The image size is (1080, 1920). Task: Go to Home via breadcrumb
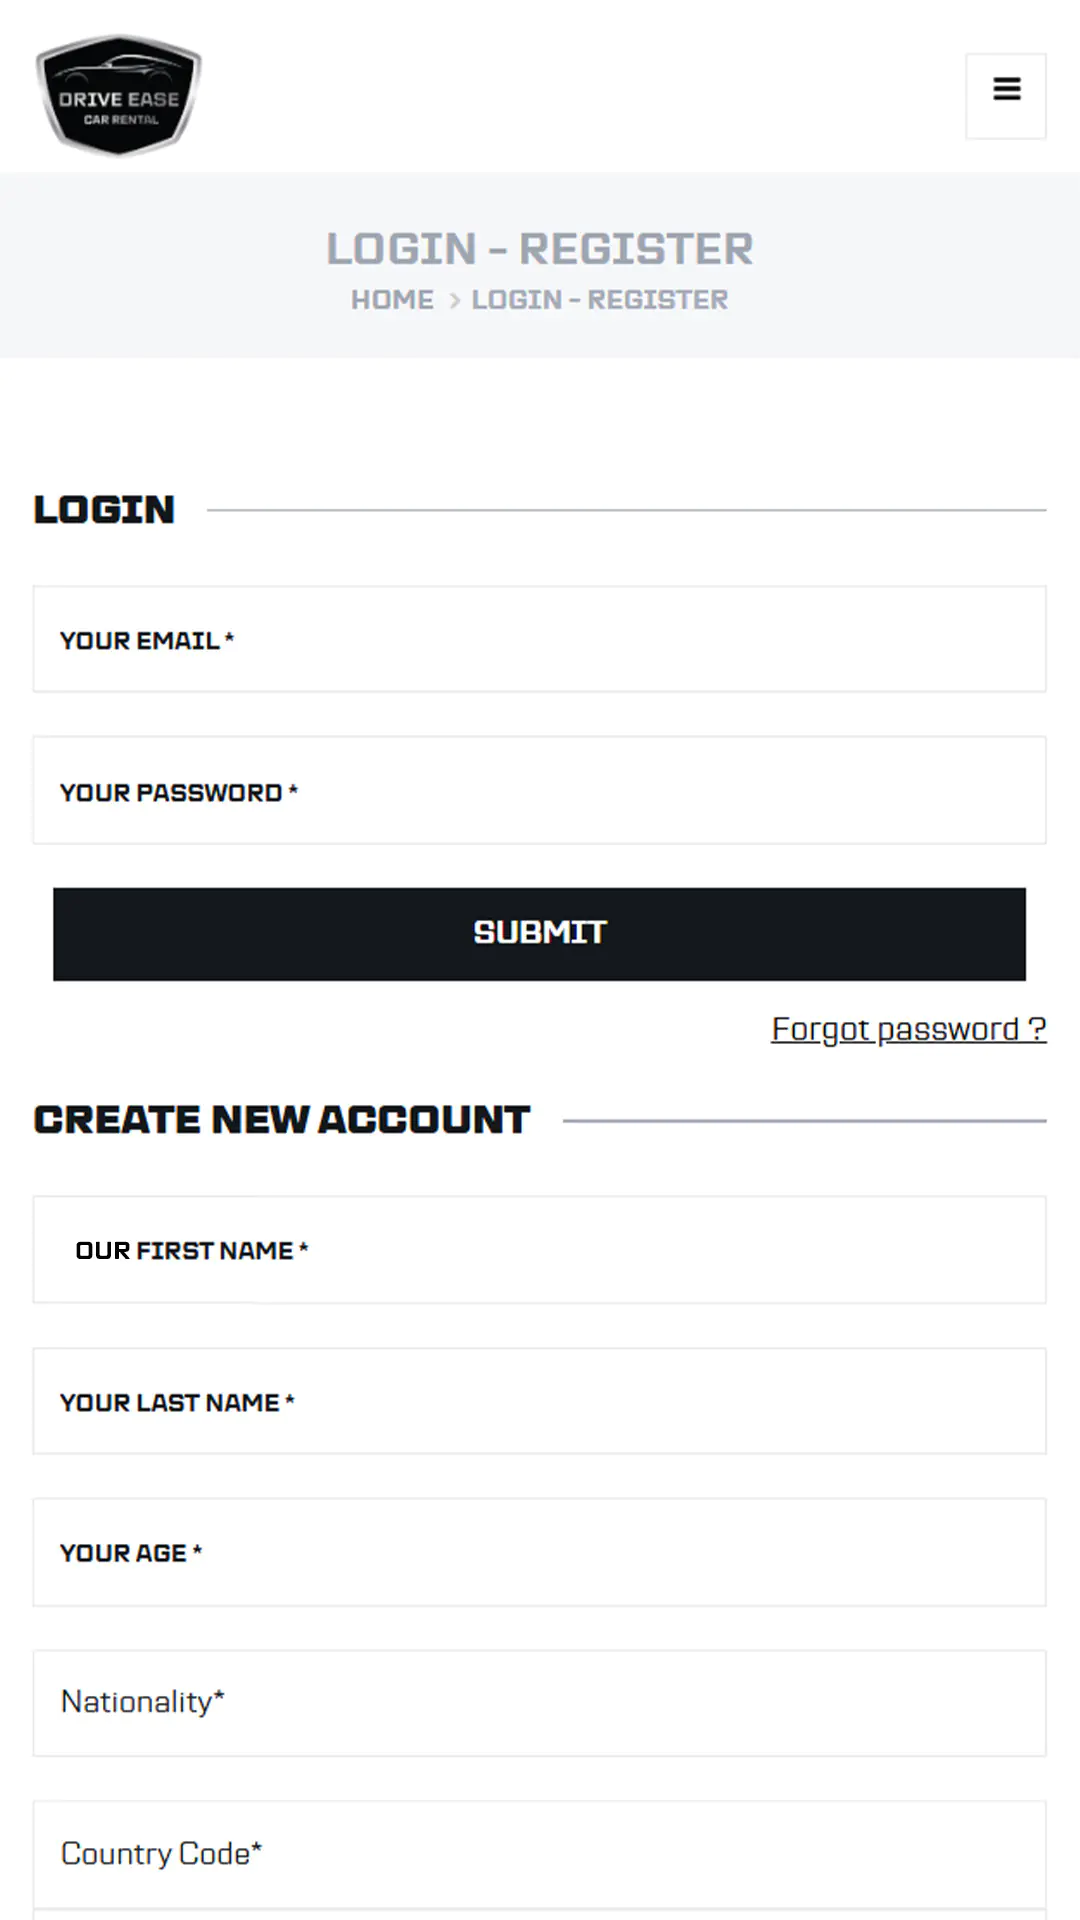[x=392, y=300]
